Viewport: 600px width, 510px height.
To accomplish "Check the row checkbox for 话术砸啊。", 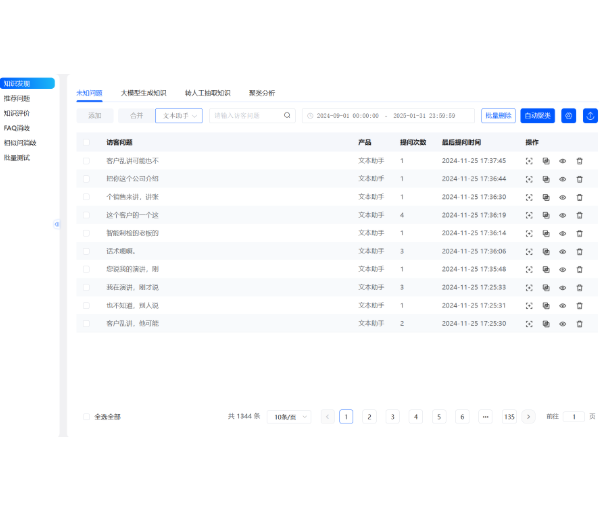I will tap(86, 251).
